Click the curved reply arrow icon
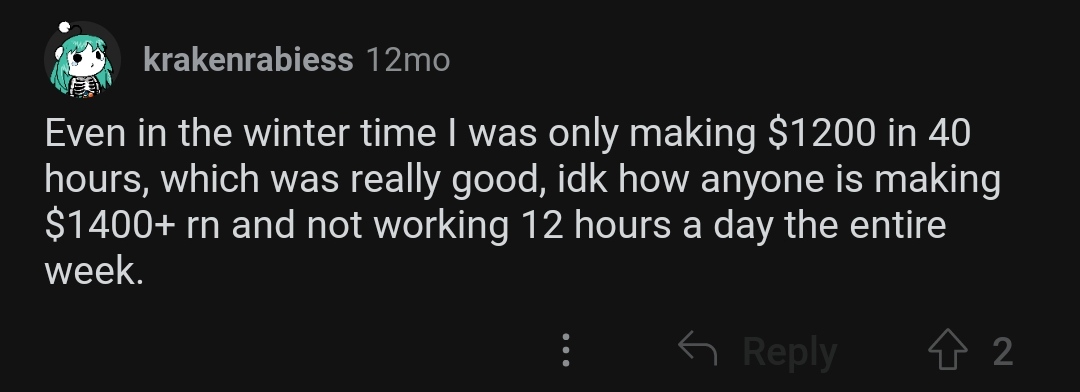The image size is (1080, 392). click(698, 348)
